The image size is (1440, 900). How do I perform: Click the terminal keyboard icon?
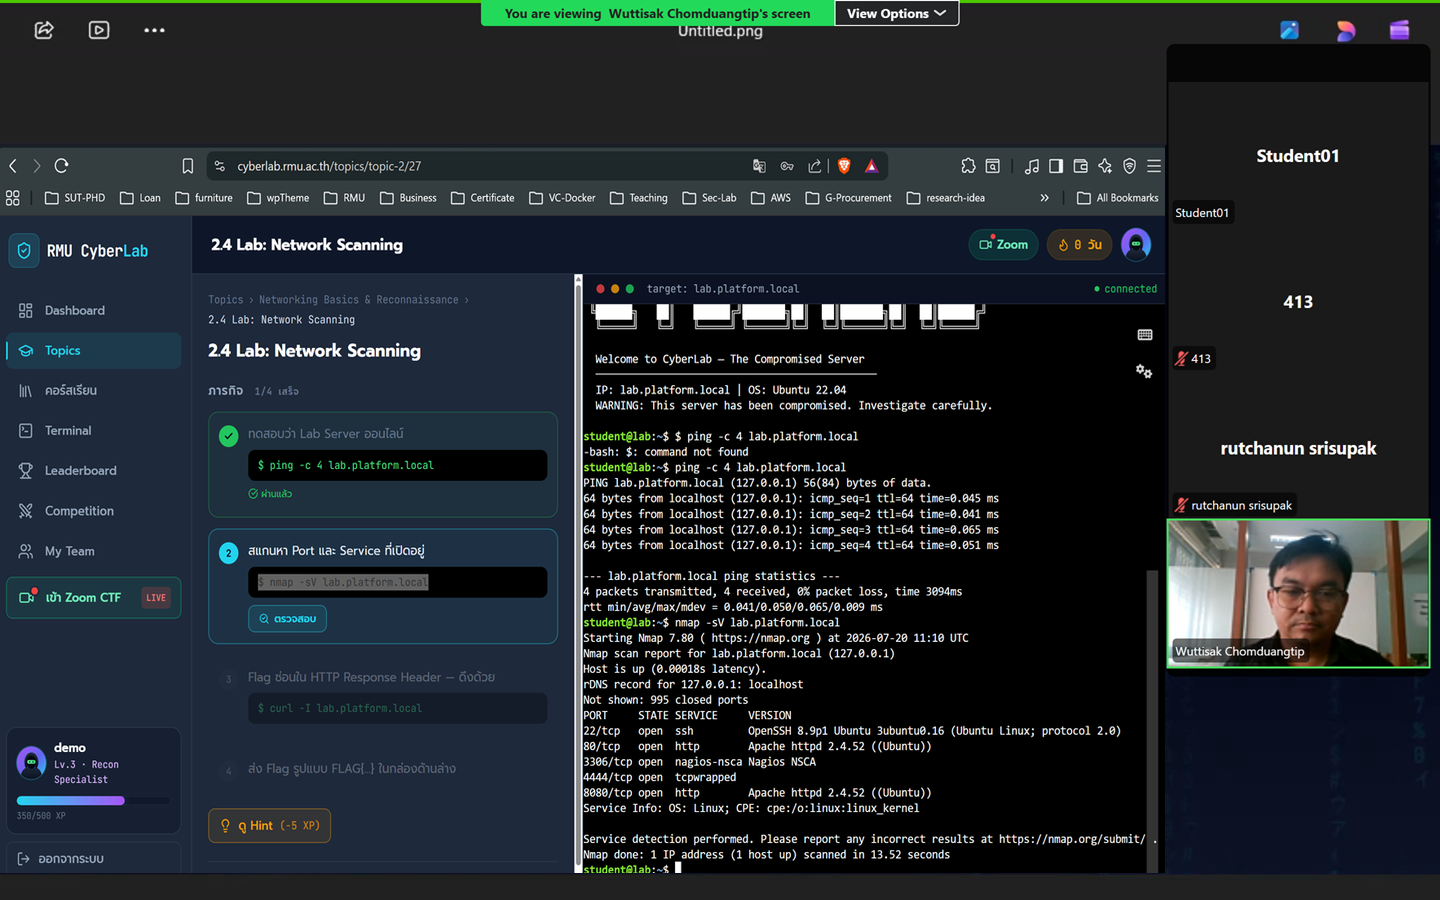click(x=1145, y=335)
